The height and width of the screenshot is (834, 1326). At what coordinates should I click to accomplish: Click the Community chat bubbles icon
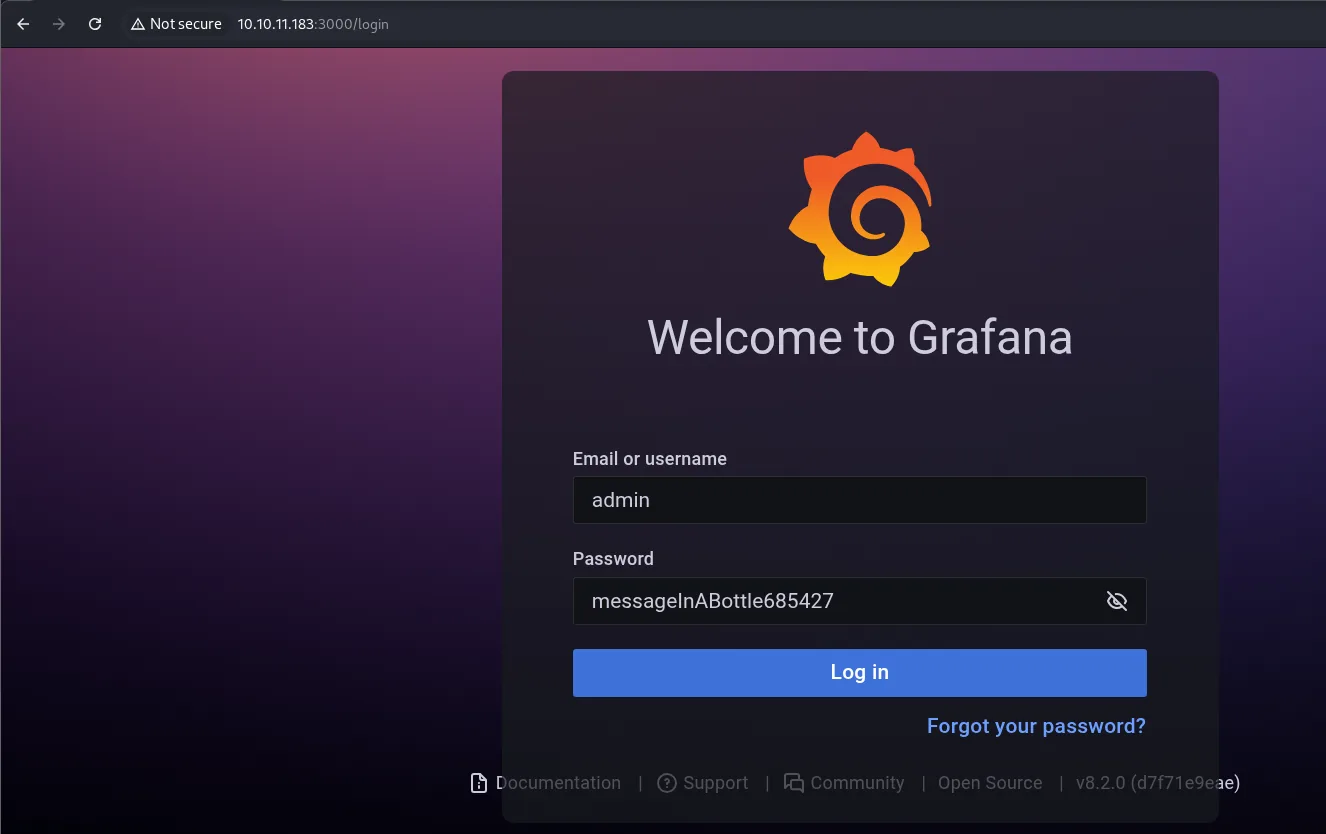coord(794,783)
